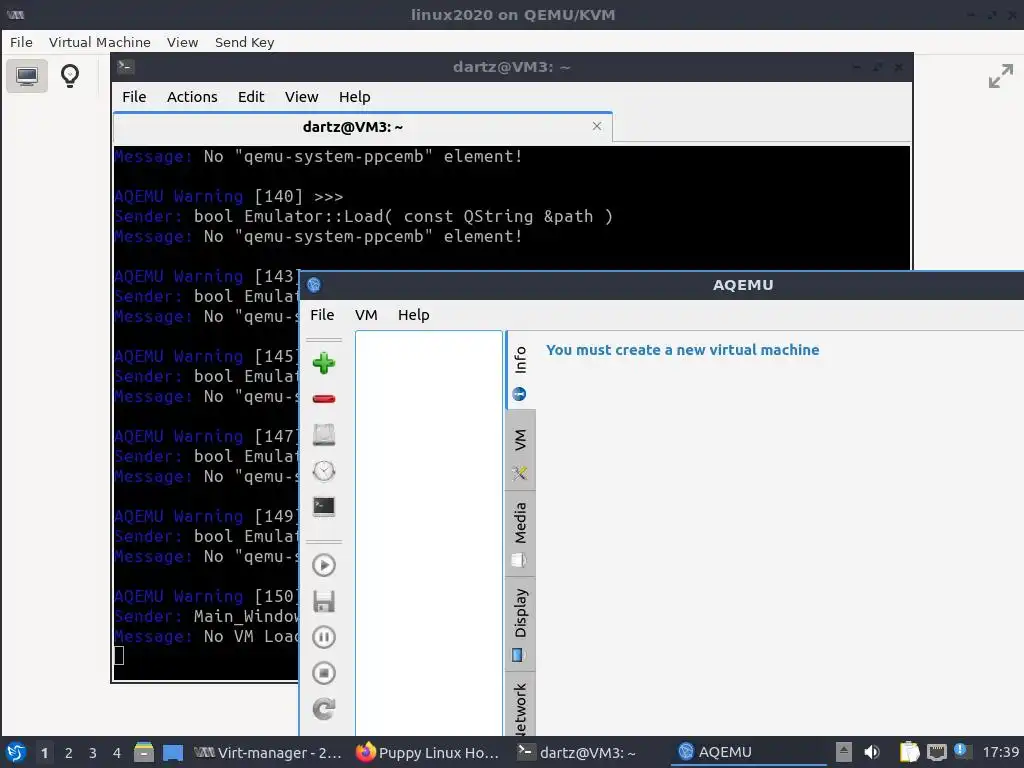Screen dimensions: 1024x768
Task: Start the VM with the play icon
Action: coord(324,566)
